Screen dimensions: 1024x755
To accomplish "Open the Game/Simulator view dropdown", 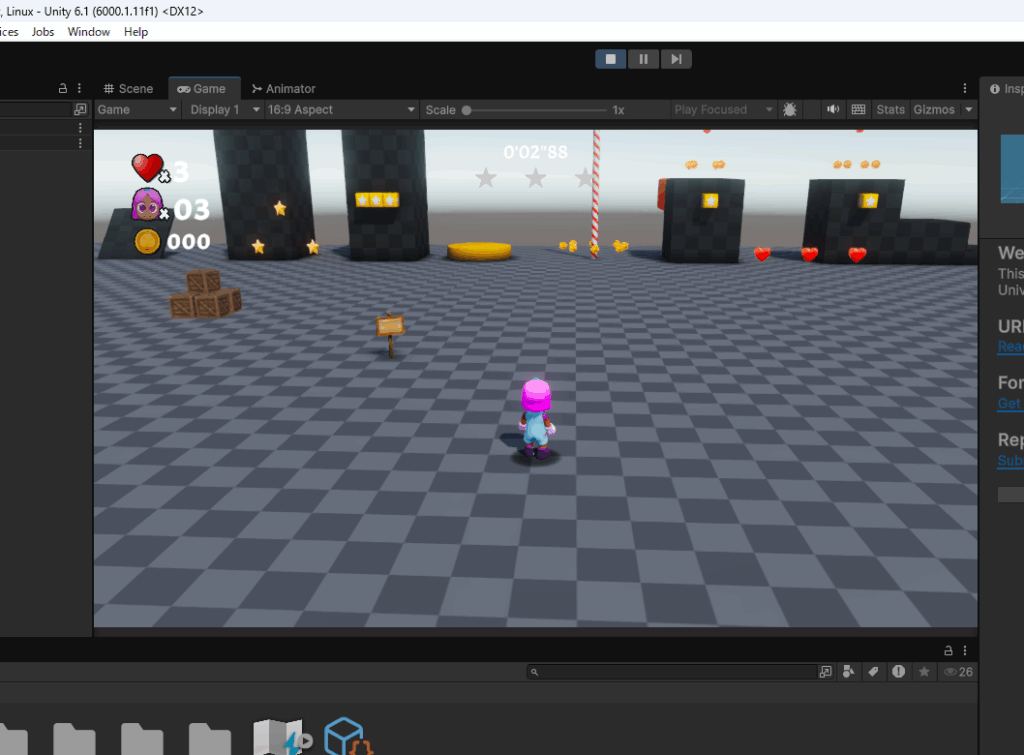I will (x=137, y=110).
